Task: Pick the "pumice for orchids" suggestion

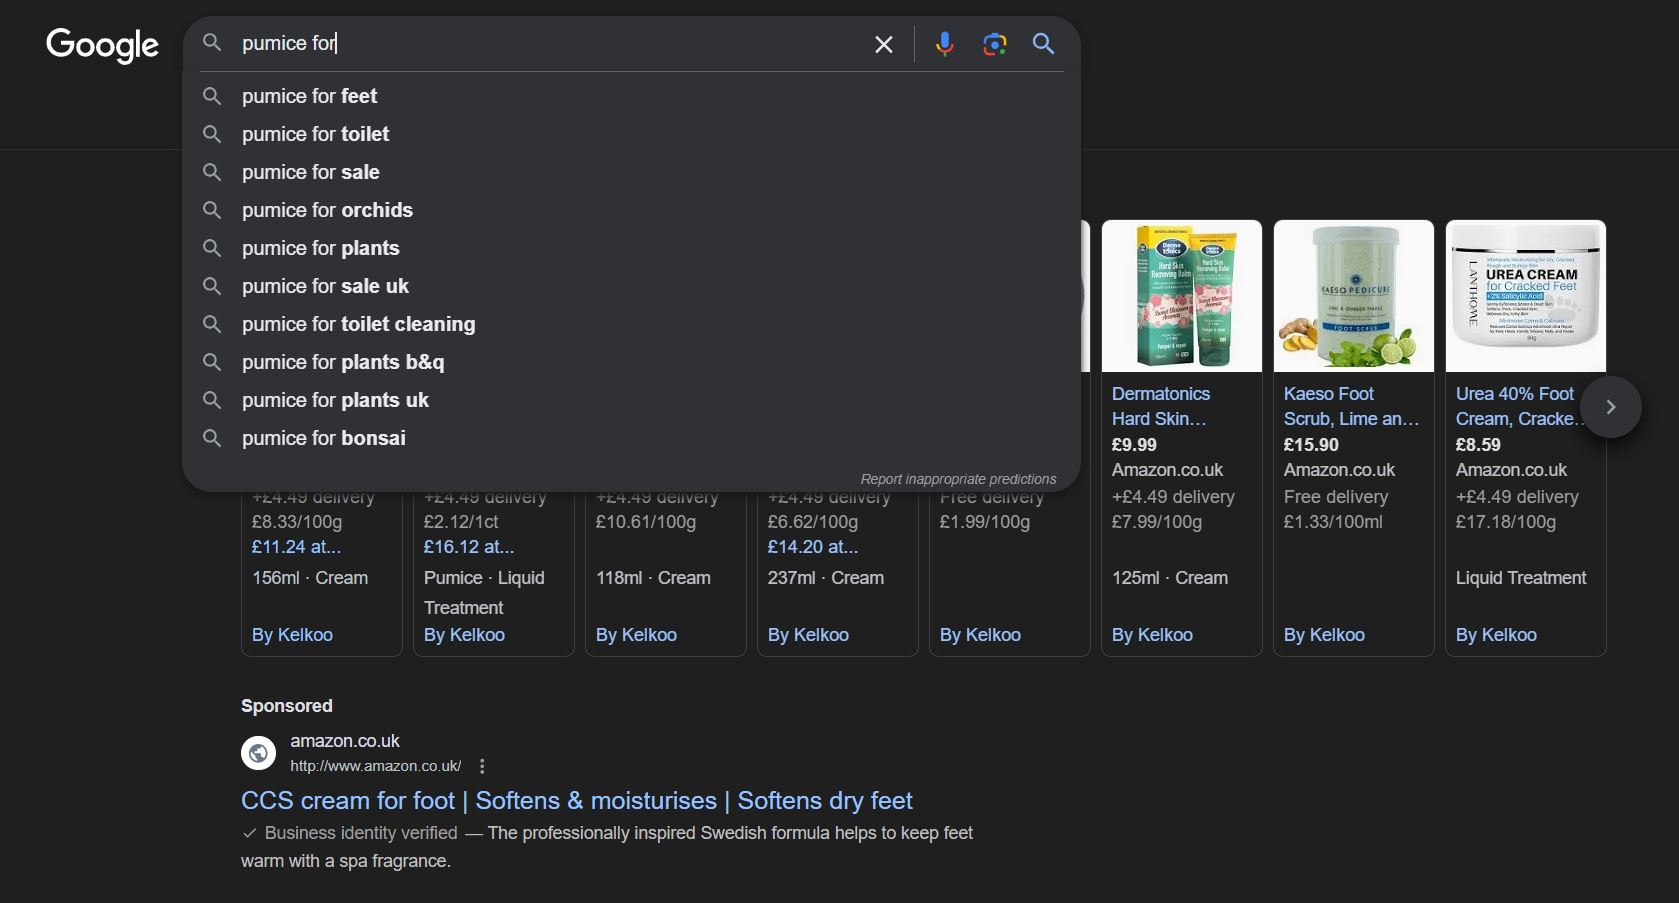Action: (x=327, y=210)
